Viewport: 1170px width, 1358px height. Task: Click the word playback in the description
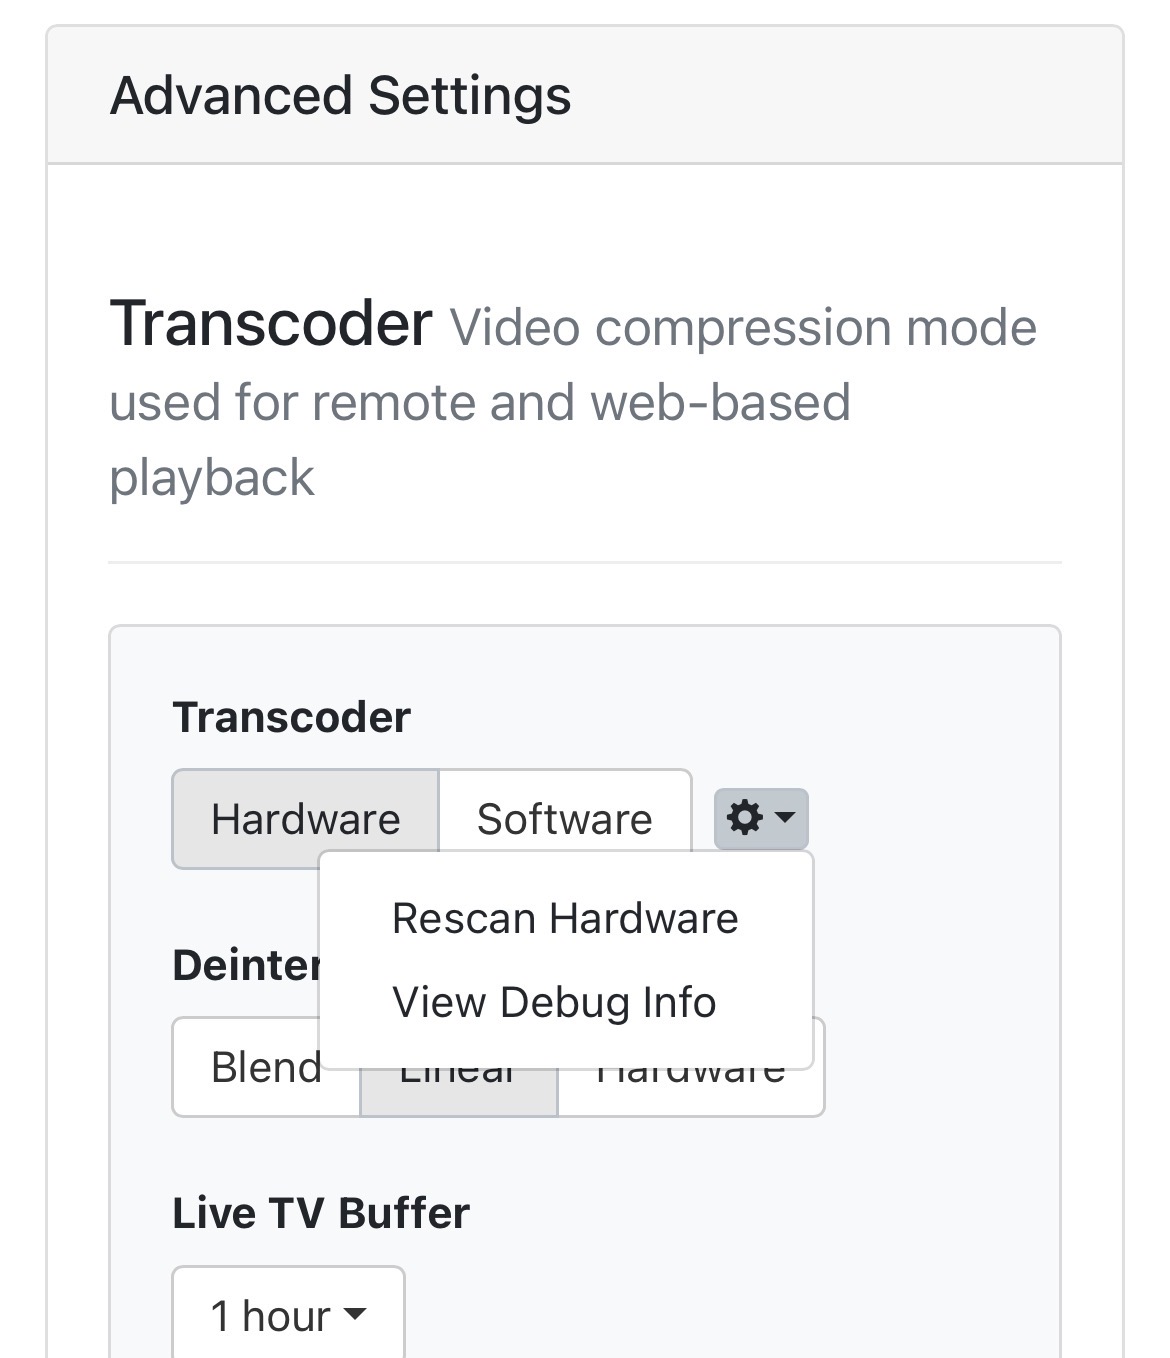[212, 478]
